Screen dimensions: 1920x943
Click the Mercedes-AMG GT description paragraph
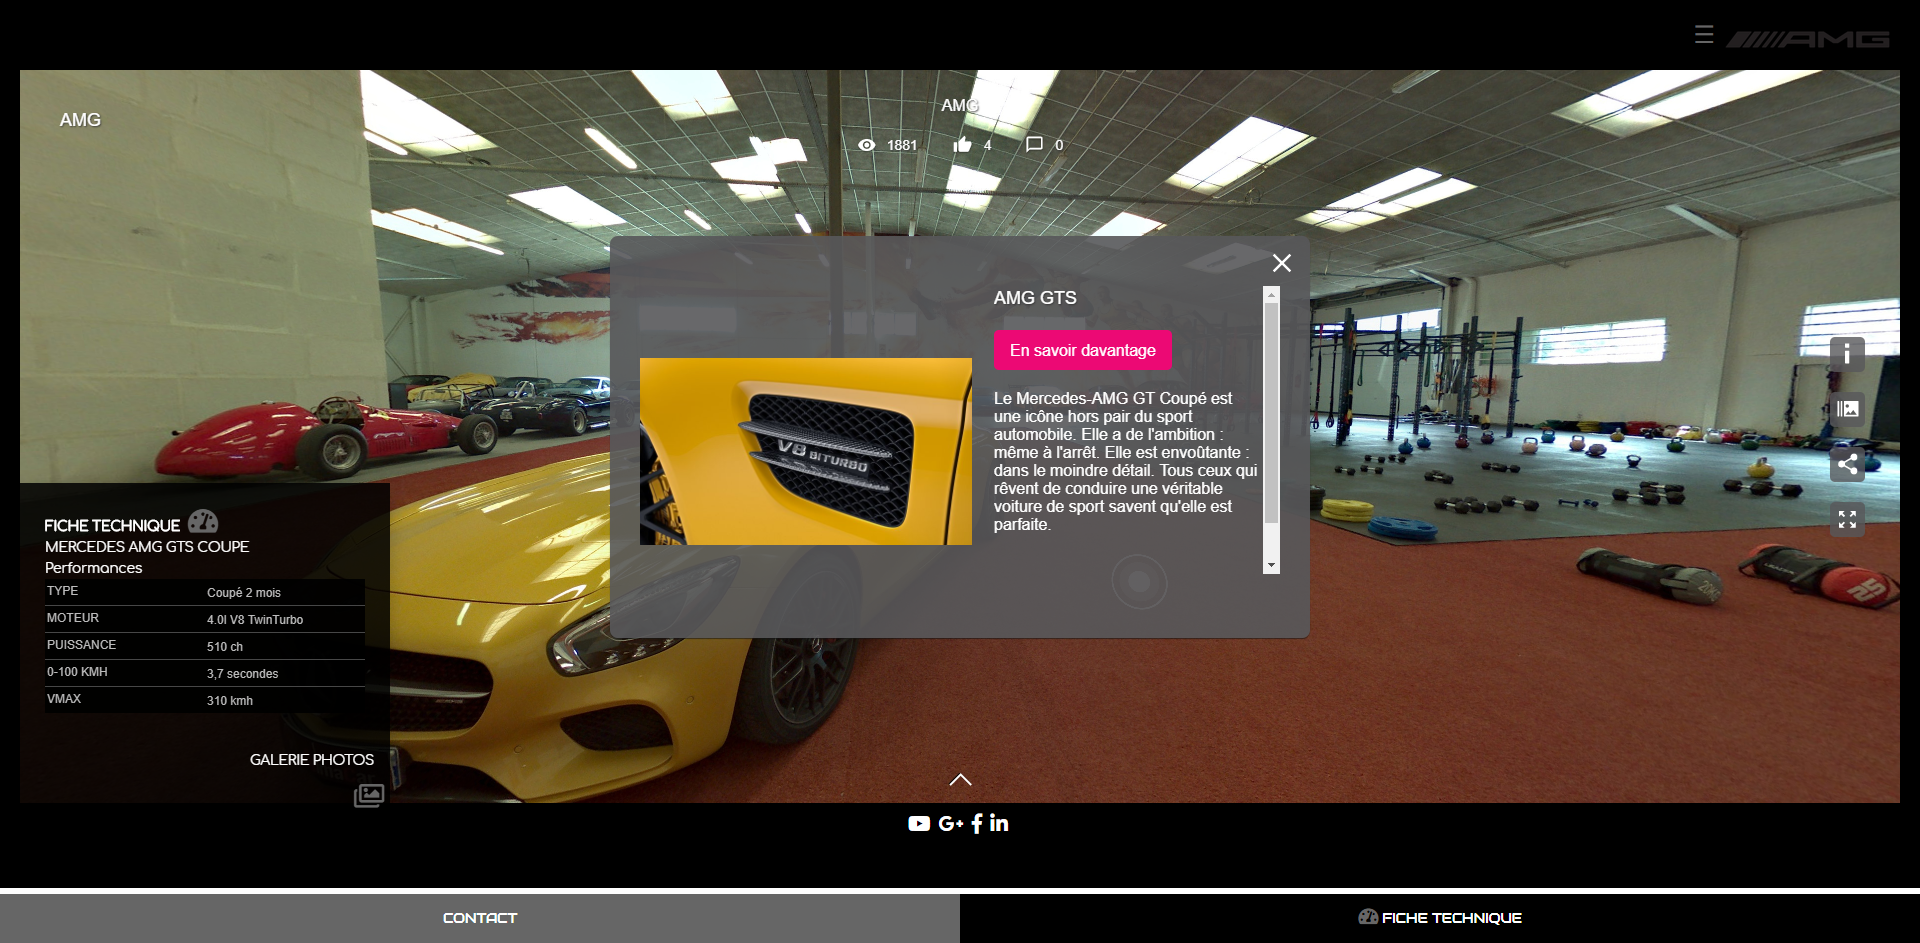[1126, 461]
